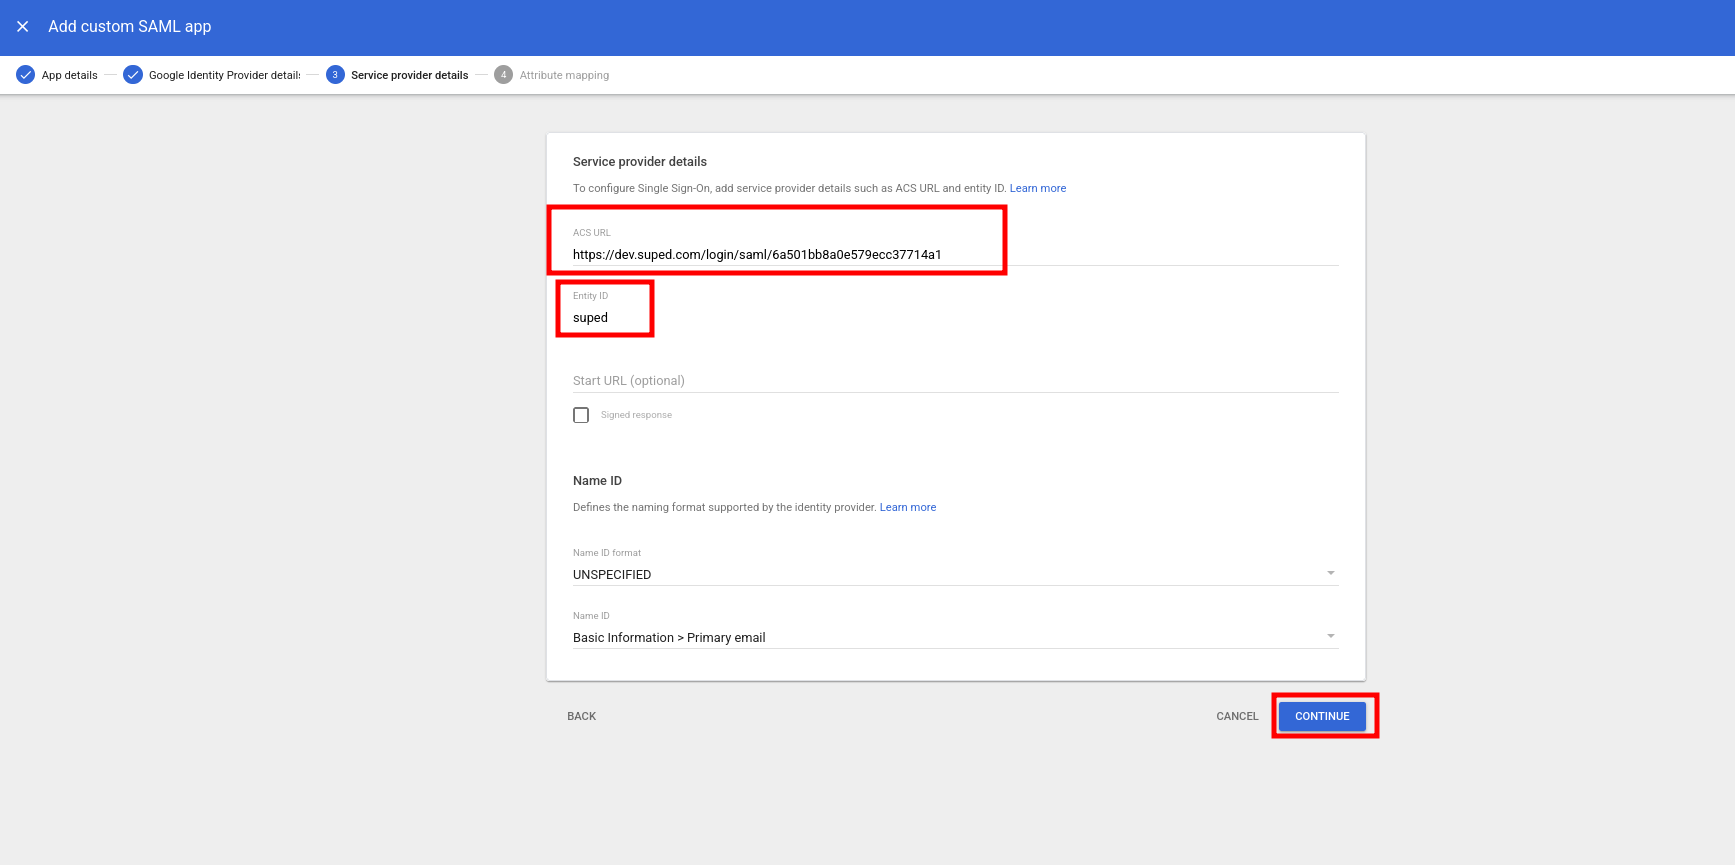Open the Name ID format dropdown showing UNSPECIFIED

pyautogui.click(x=955, y=574)
